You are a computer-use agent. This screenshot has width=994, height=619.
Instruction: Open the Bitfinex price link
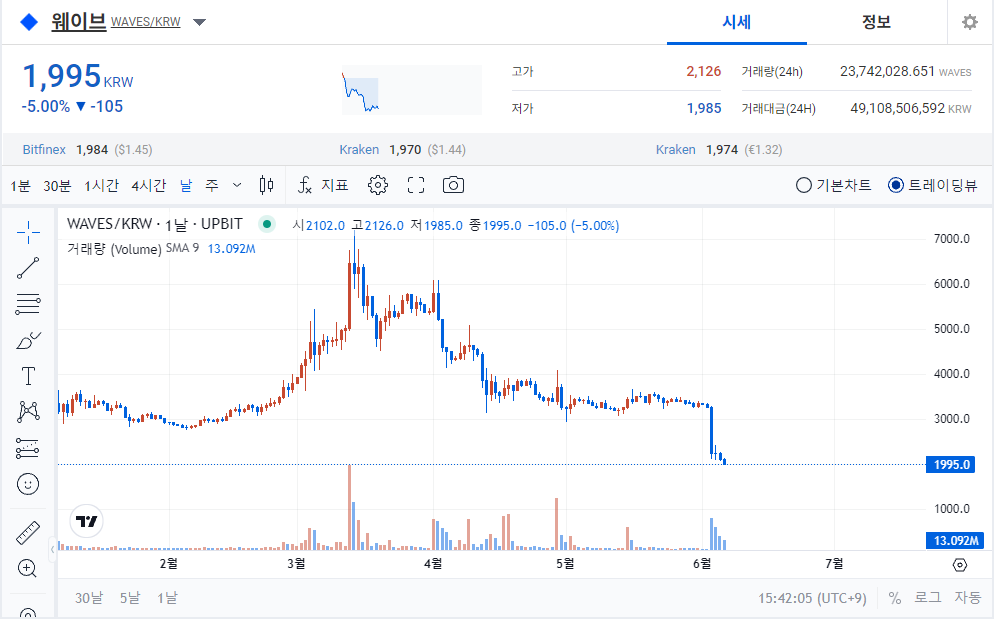(x=44, y=150)
